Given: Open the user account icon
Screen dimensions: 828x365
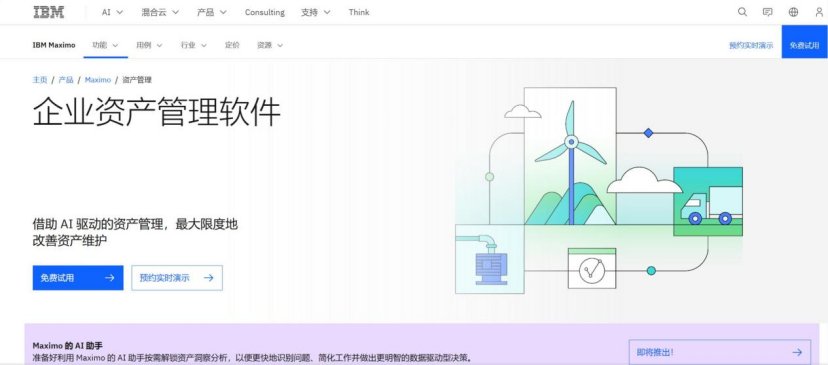Looking at the screenshot, I should click(x=819, y=12).
